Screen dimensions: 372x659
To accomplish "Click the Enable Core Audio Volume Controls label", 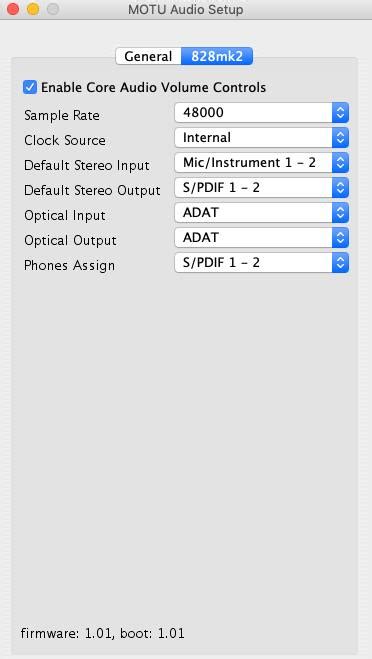I will (x=153, y=87).
